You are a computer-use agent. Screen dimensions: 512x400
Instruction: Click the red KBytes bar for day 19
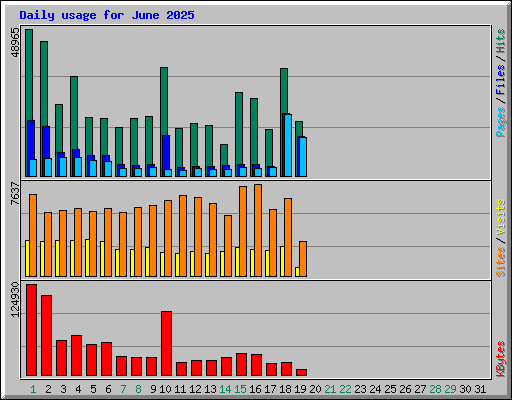point(302,372)
